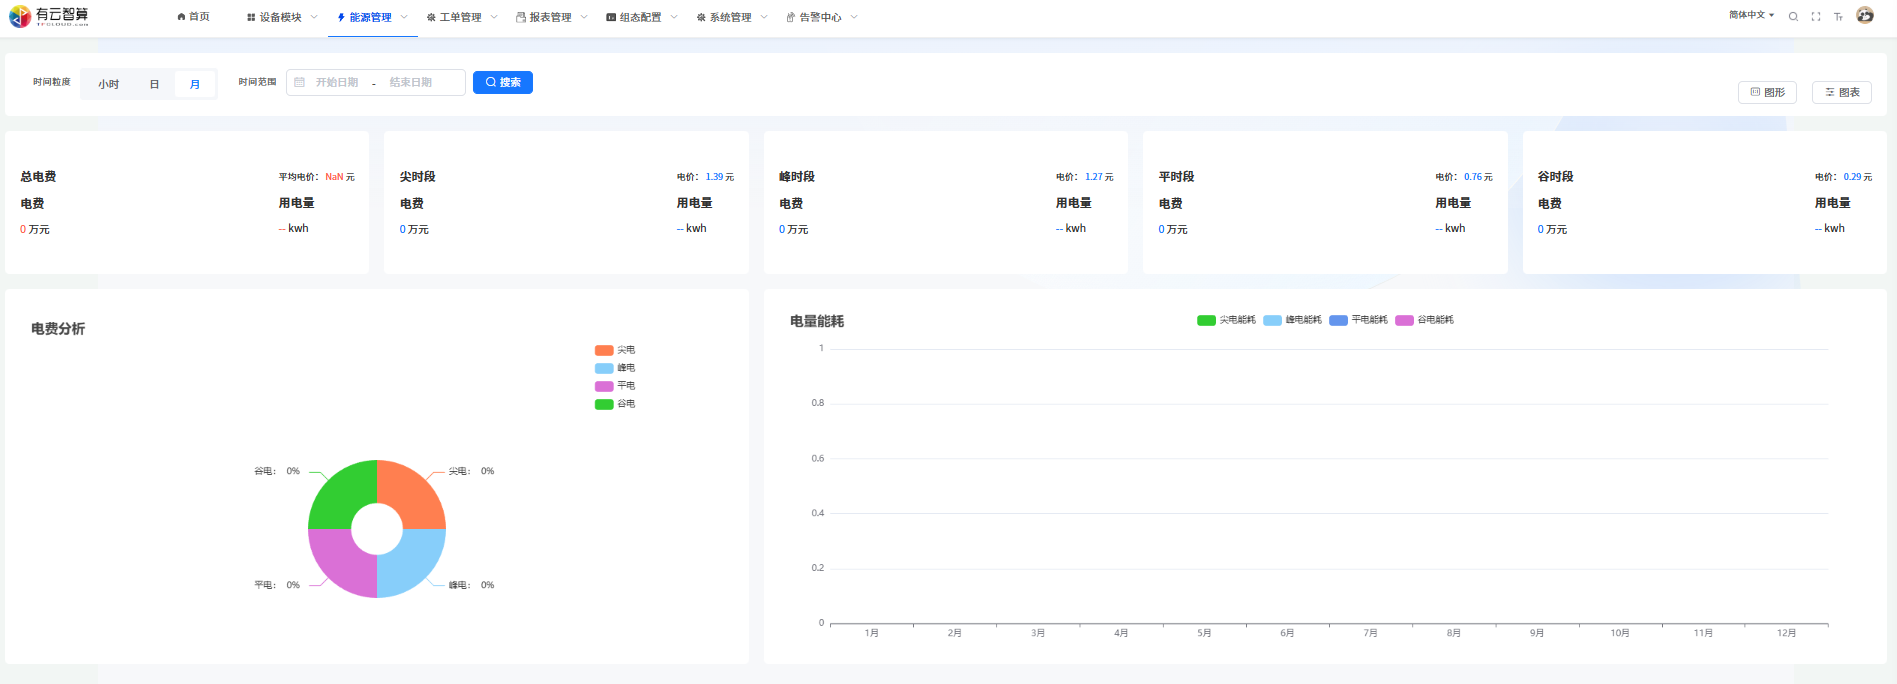Image resolution: width=1897 pixels, height=684 pixels.
Task: Open the 系统管理 menu
Action: [x=730, y=17]
